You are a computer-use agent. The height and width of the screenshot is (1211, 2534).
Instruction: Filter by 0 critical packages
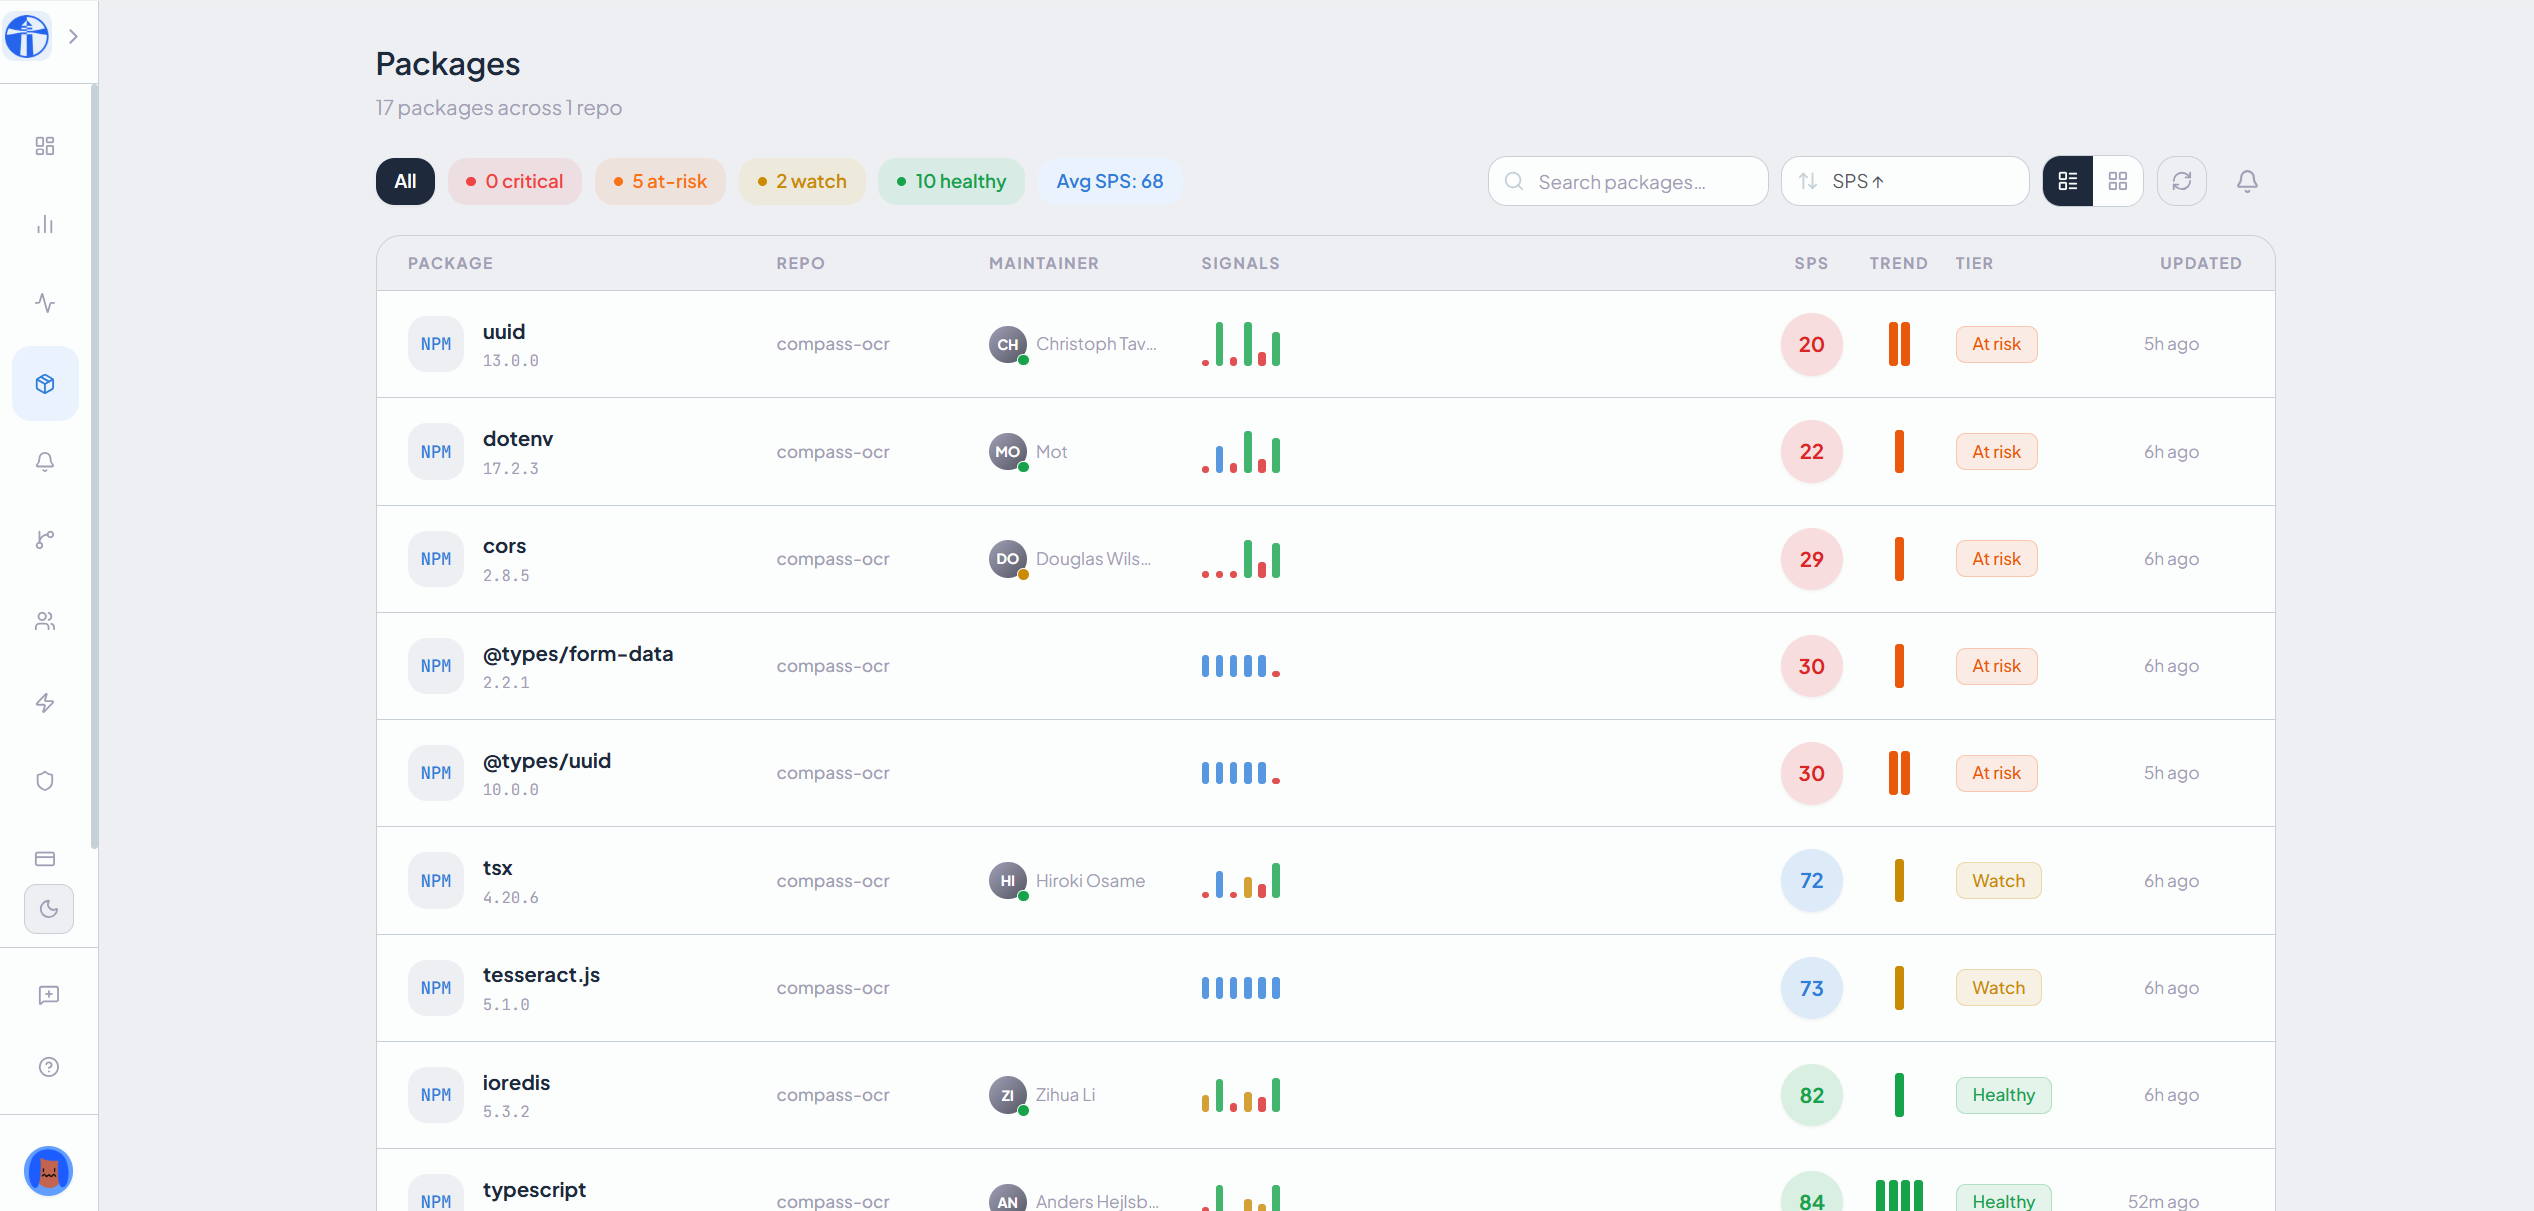(x=515, y=182)
